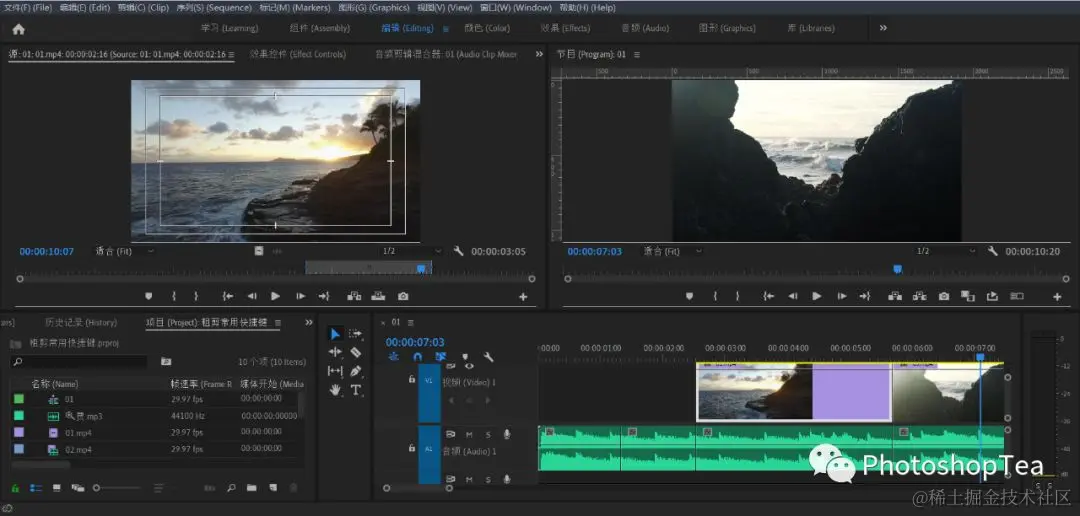Open Program monitor button editor plus
1080x516 pixels.
[1057, 297]
